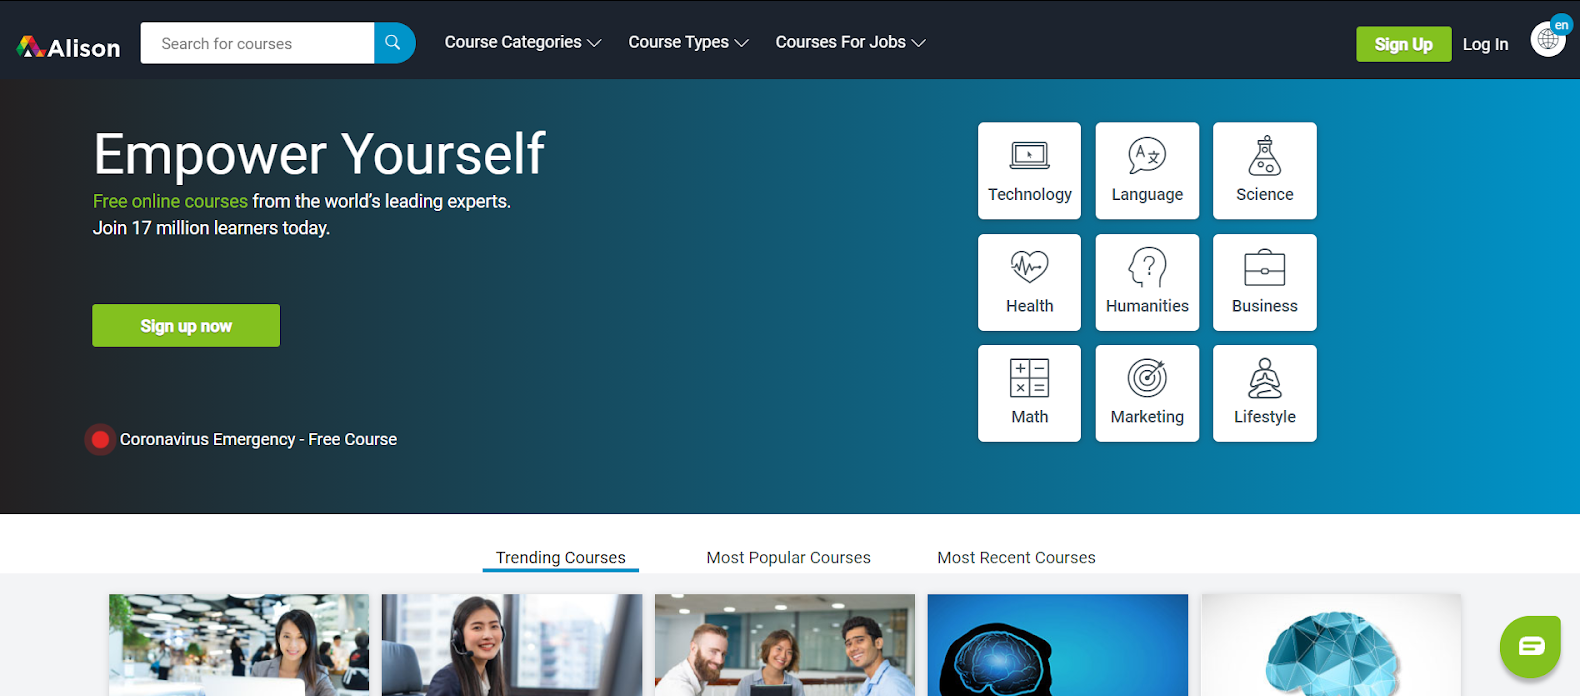The image size is (1580, 696).
Task: Click the Alison logo
Action: 68,47
